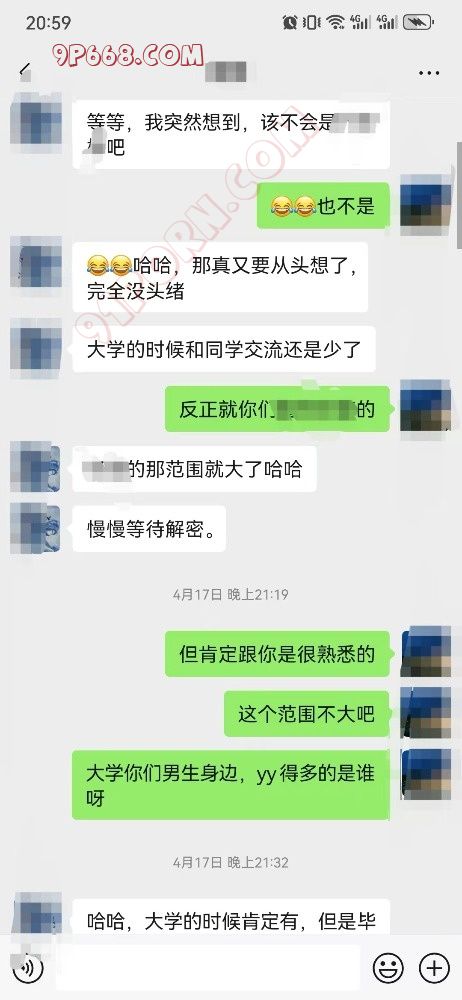
Task: Tap the Wi-Fi status icon
Action: click(336, 23)
